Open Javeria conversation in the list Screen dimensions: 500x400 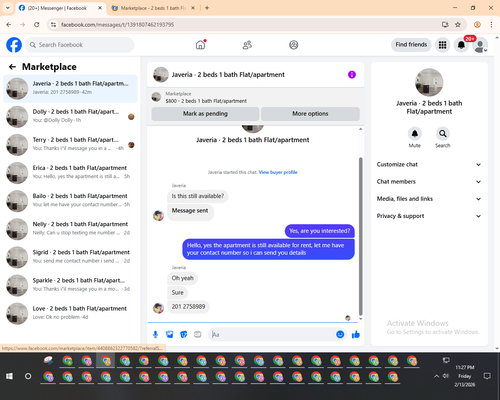[70, 88]
